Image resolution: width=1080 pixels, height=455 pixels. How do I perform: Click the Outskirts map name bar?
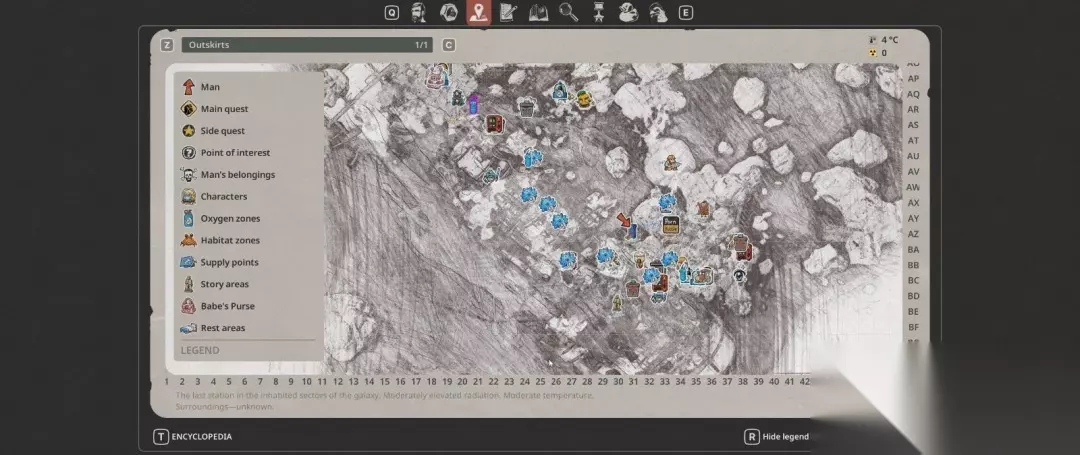click(x=307, y=45)
